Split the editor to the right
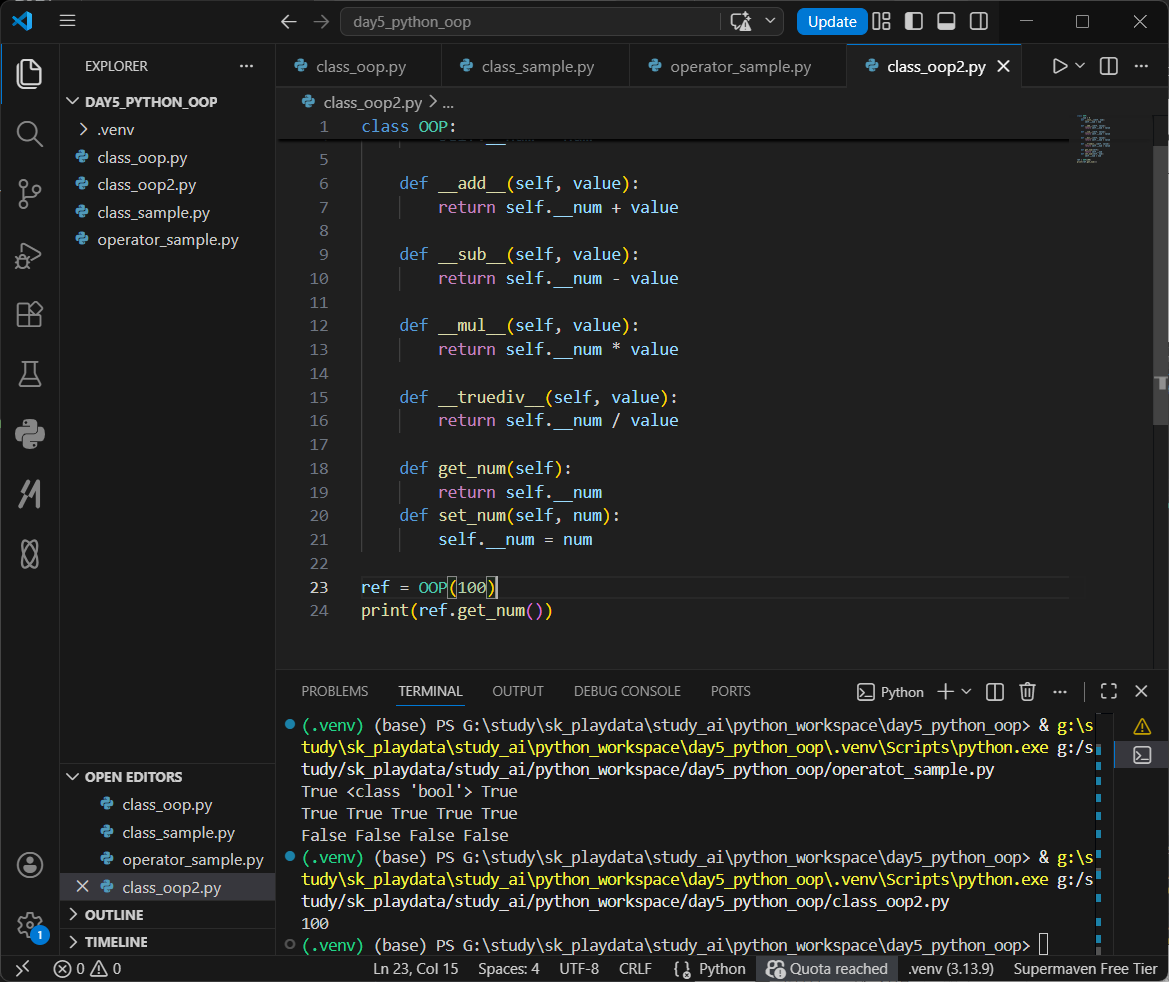Viewport: 1169px width, 982px height. tap(1109, 66)
